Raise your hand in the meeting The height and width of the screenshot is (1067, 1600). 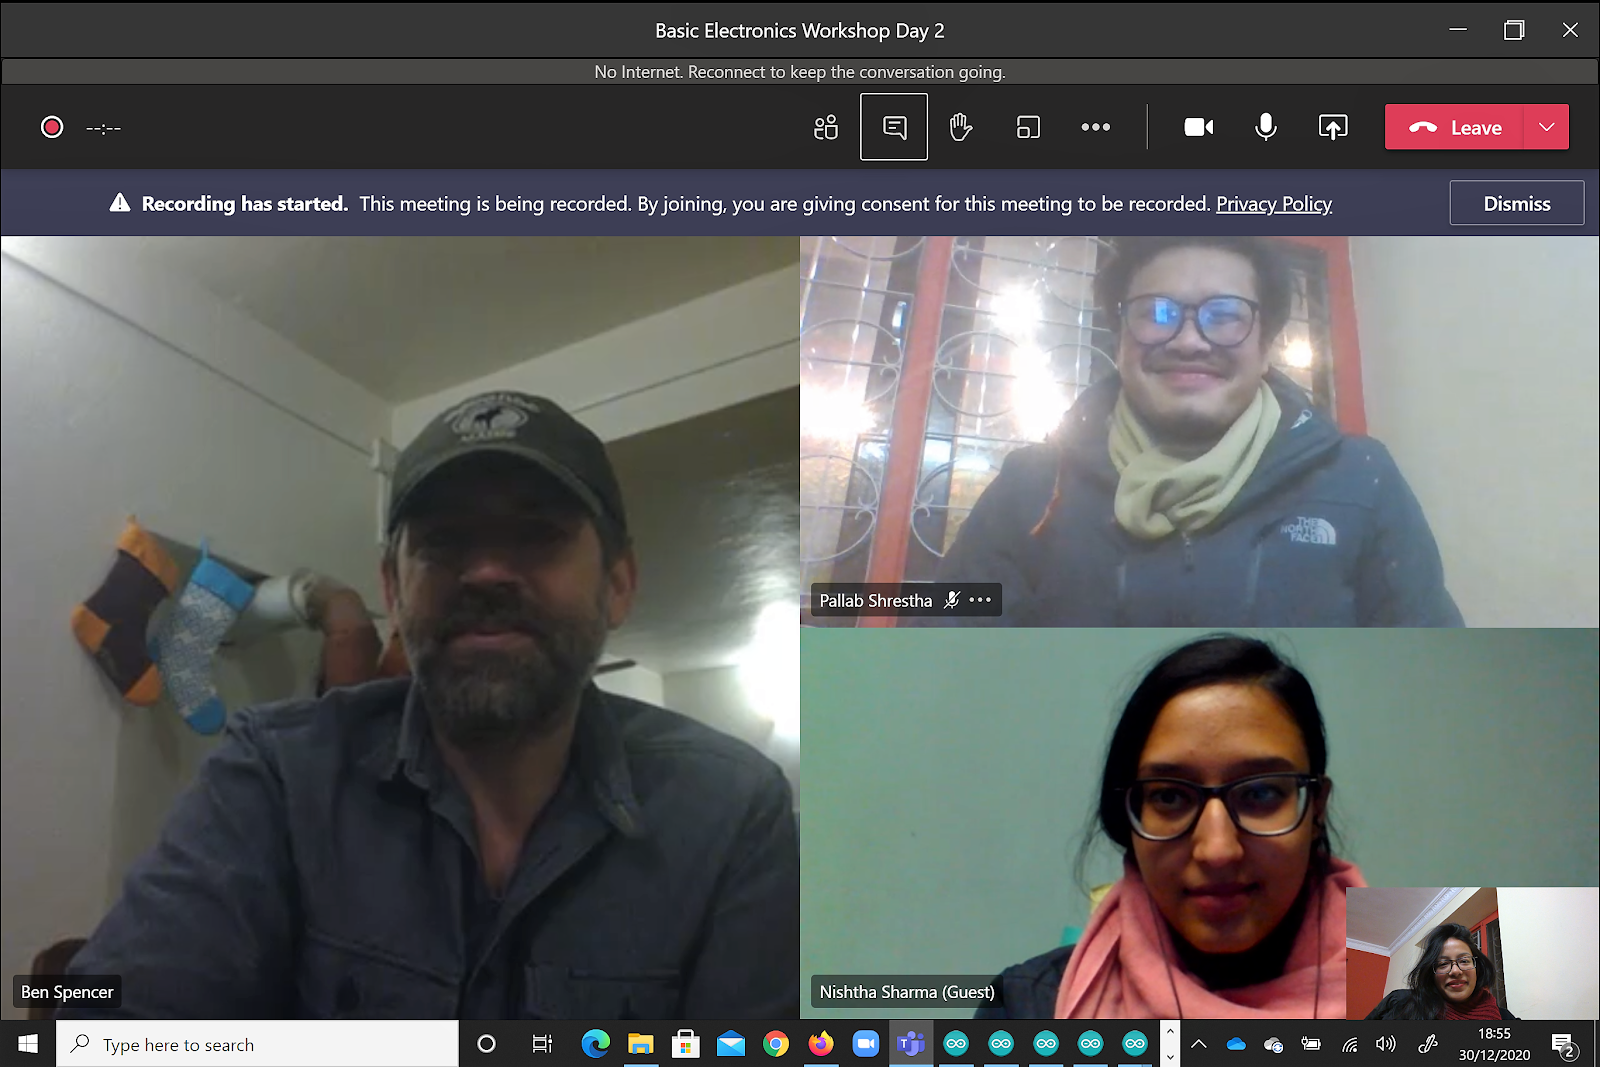pos(960,127)
